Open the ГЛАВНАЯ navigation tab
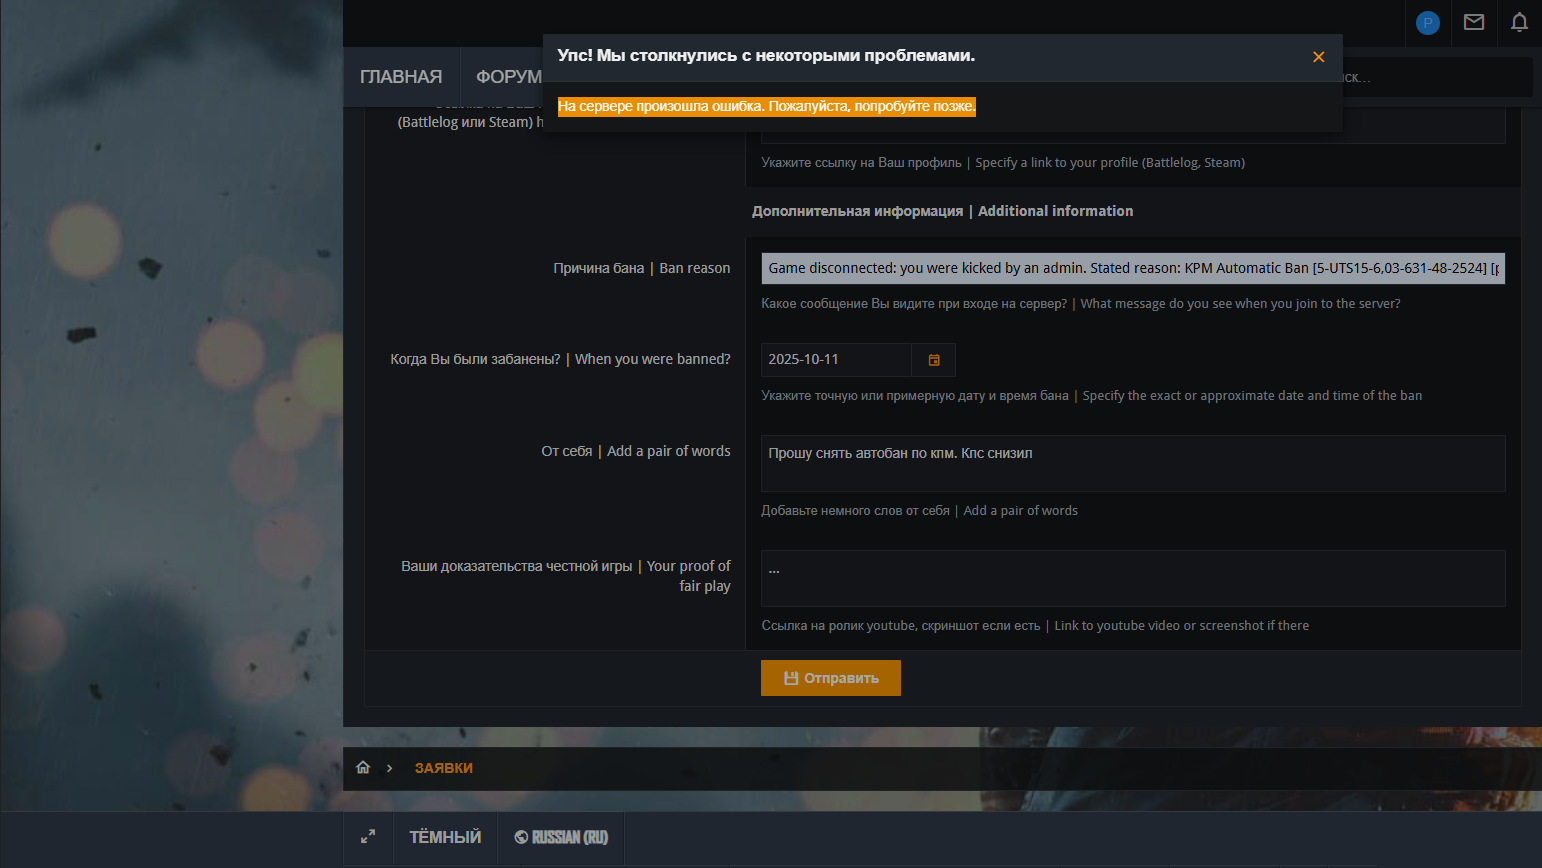This screenshot has height=868, width=1542. 401,77
